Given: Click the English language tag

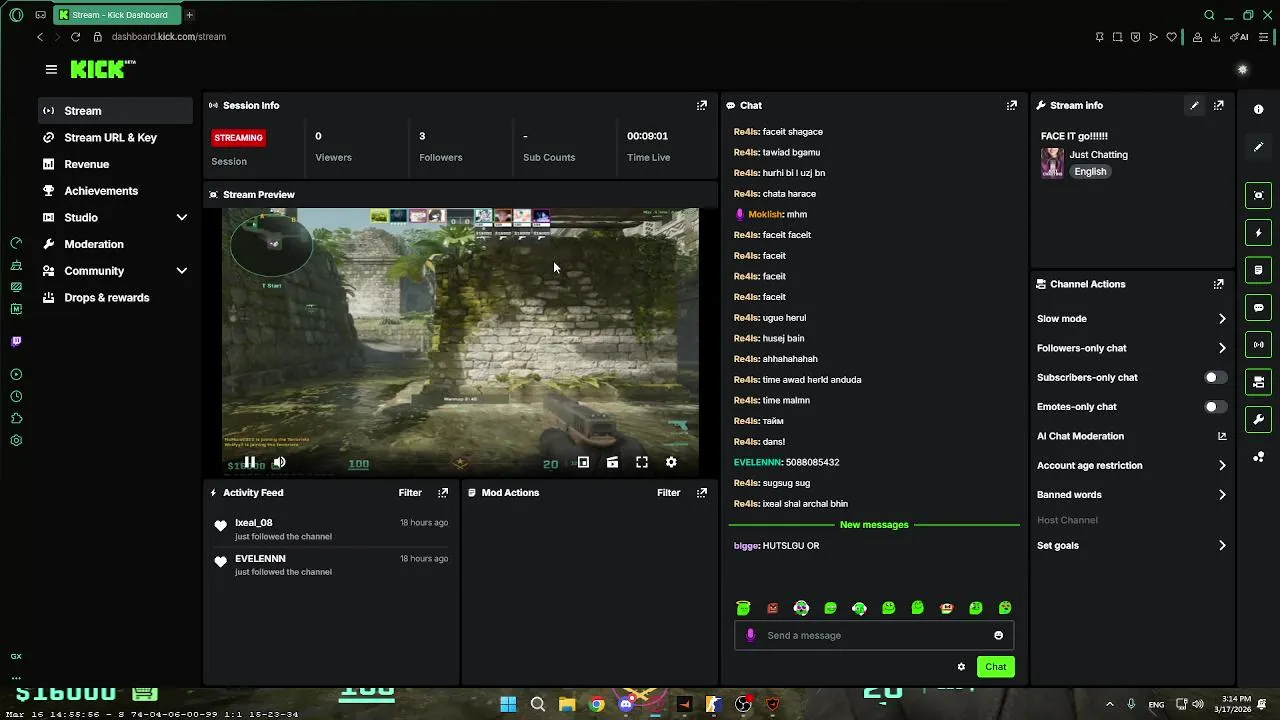Looking at the screenshot, I should [1090, 172].
